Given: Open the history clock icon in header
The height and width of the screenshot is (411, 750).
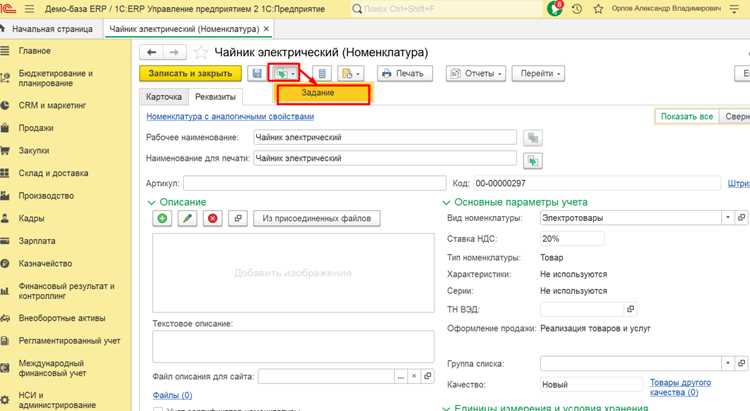Looking at the screenshot, I should [x=577, y=9].
